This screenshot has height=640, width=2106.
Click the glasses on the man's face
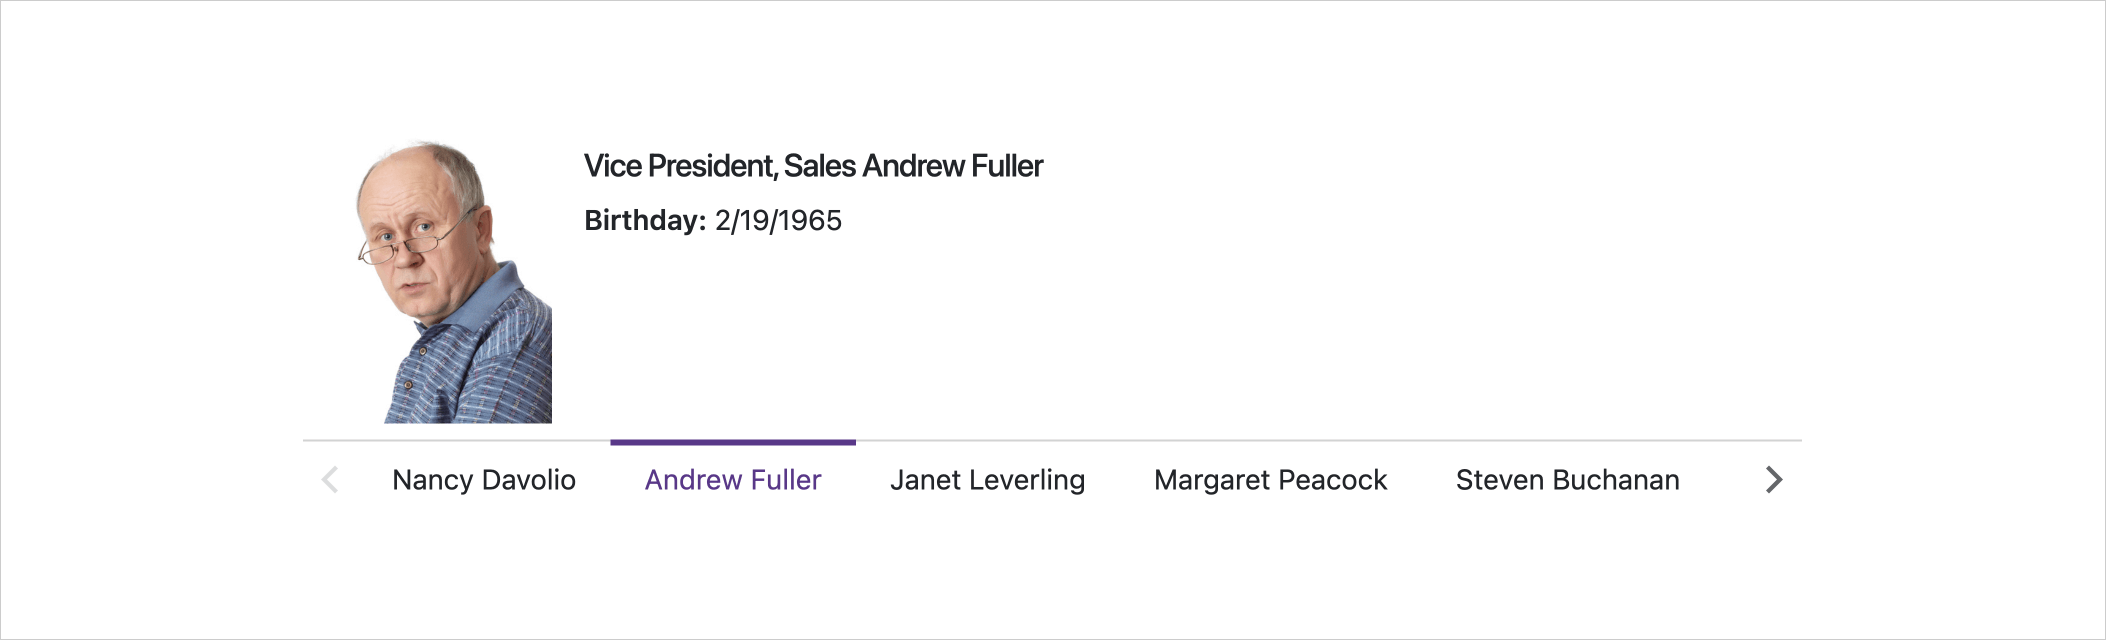tap(410, 240)
